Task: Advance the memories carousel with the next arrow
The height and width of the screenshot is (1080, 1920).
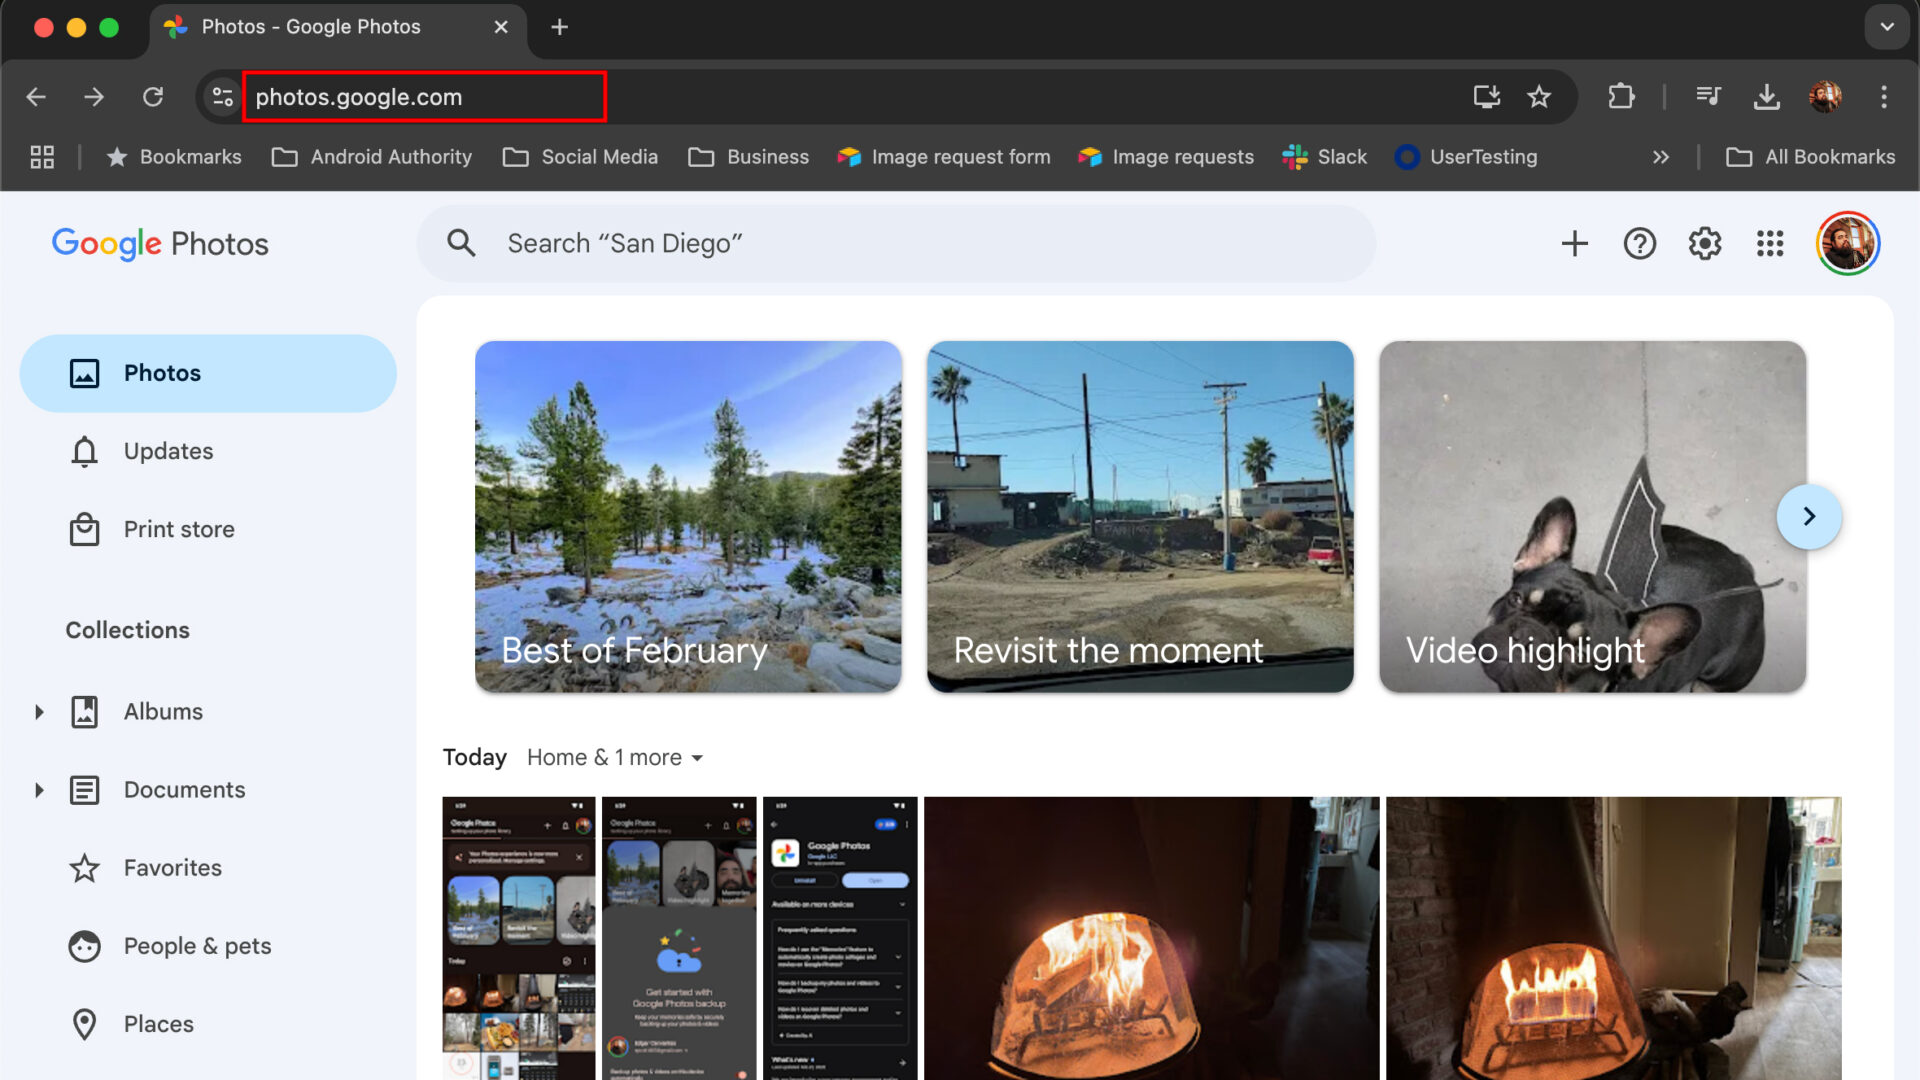Action: tap(1809, 516)
